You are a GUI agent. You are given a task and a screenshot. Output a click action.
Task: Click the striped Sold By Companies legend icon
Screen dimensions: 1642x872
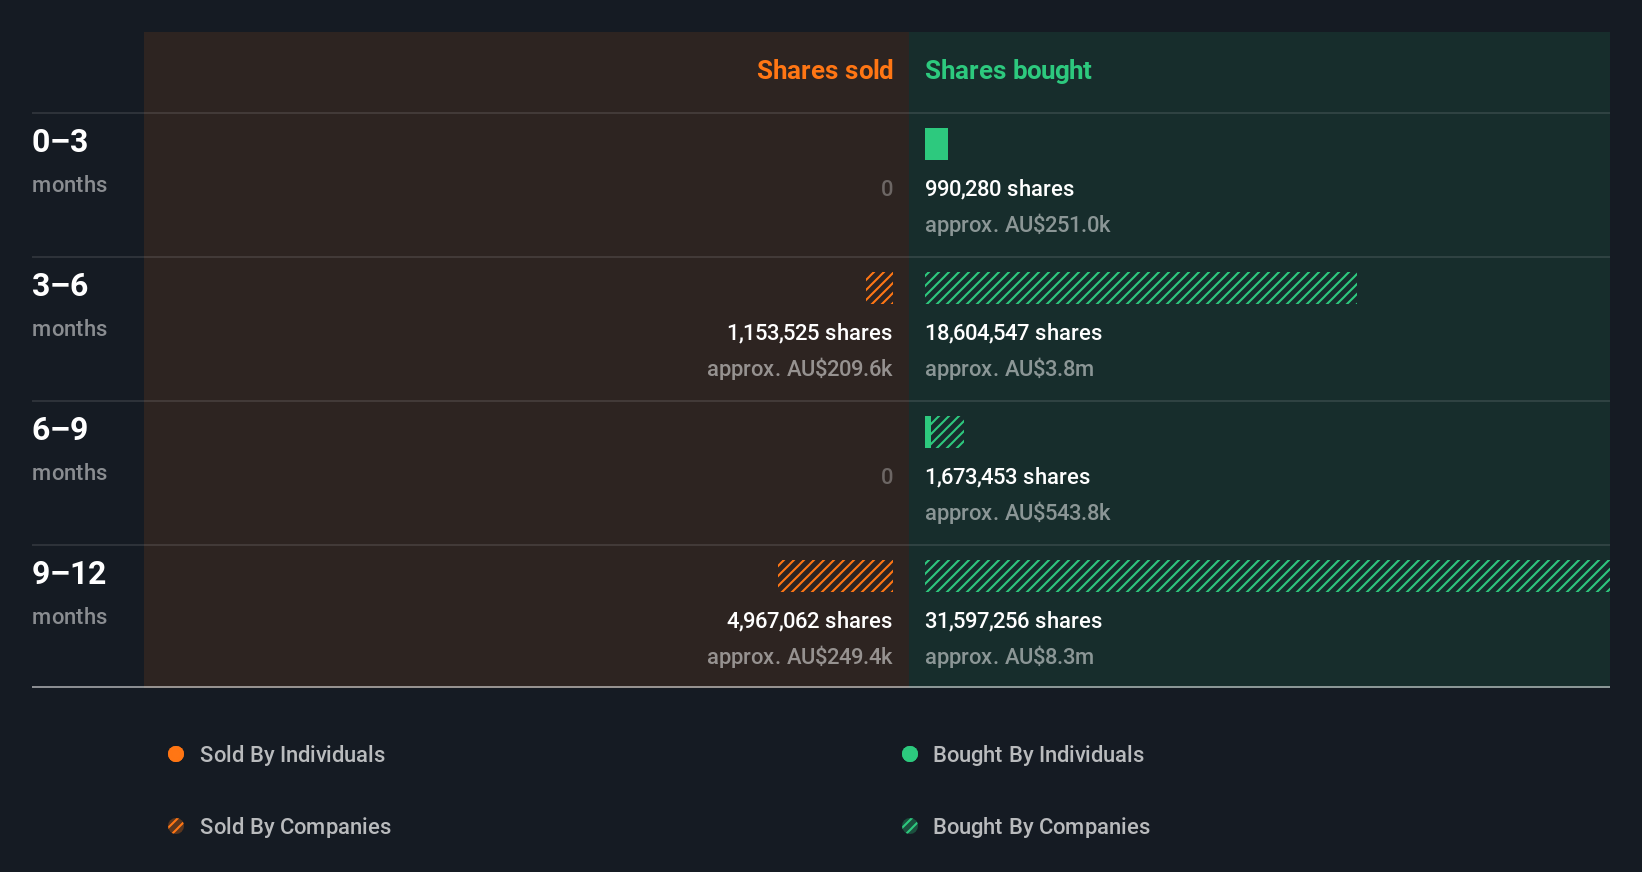(176, 826)
